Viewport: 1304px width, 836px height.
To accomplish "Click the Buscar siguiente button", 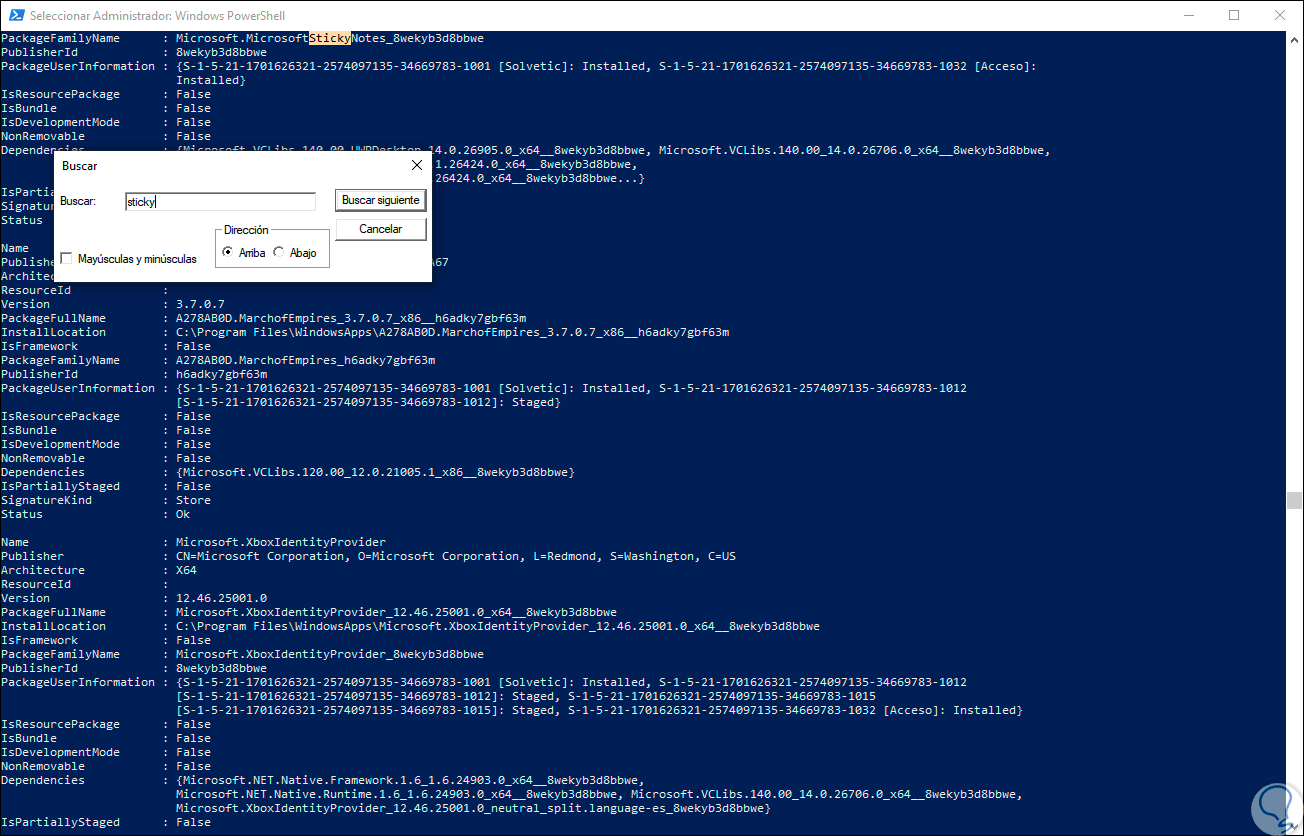I will coord(381,200).
